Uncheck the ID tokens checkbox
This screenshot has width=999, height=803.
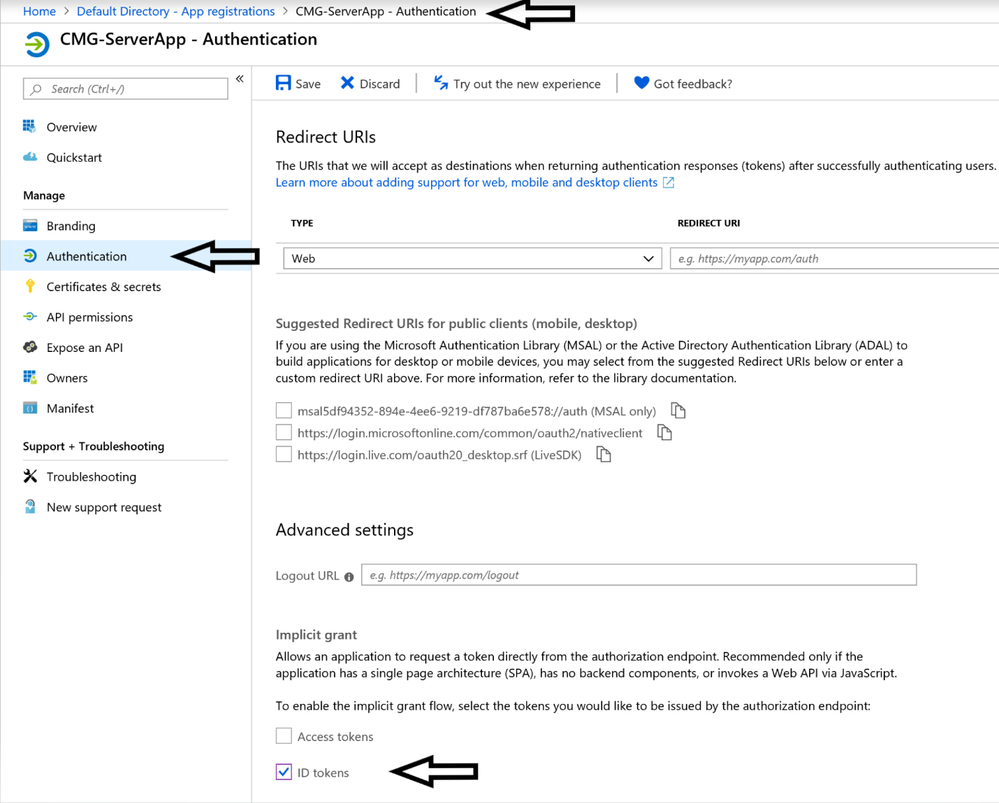click(x=284, y=772)
